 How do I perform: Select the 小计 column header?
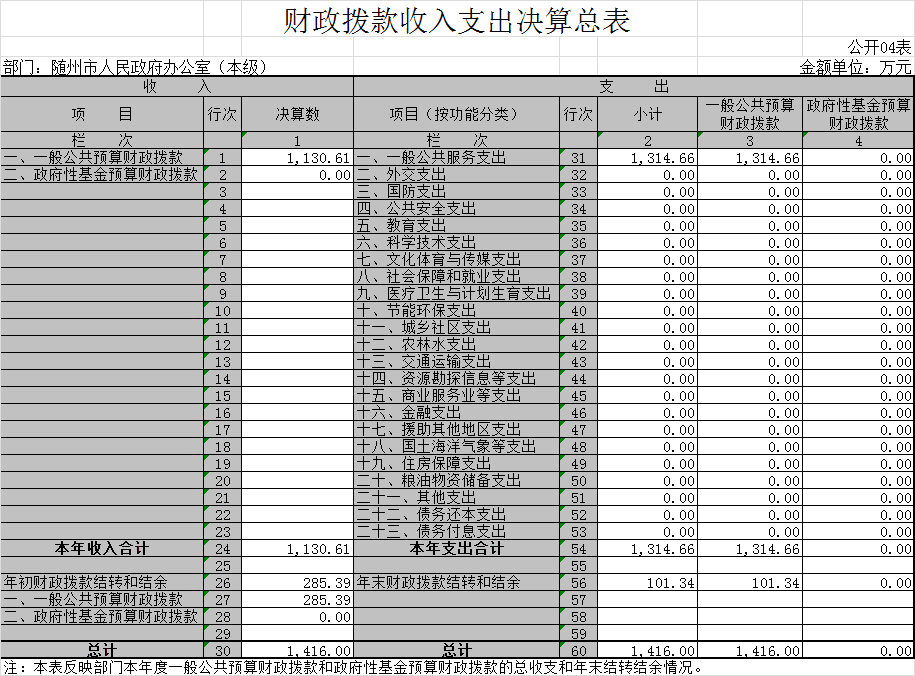[647, 115]
